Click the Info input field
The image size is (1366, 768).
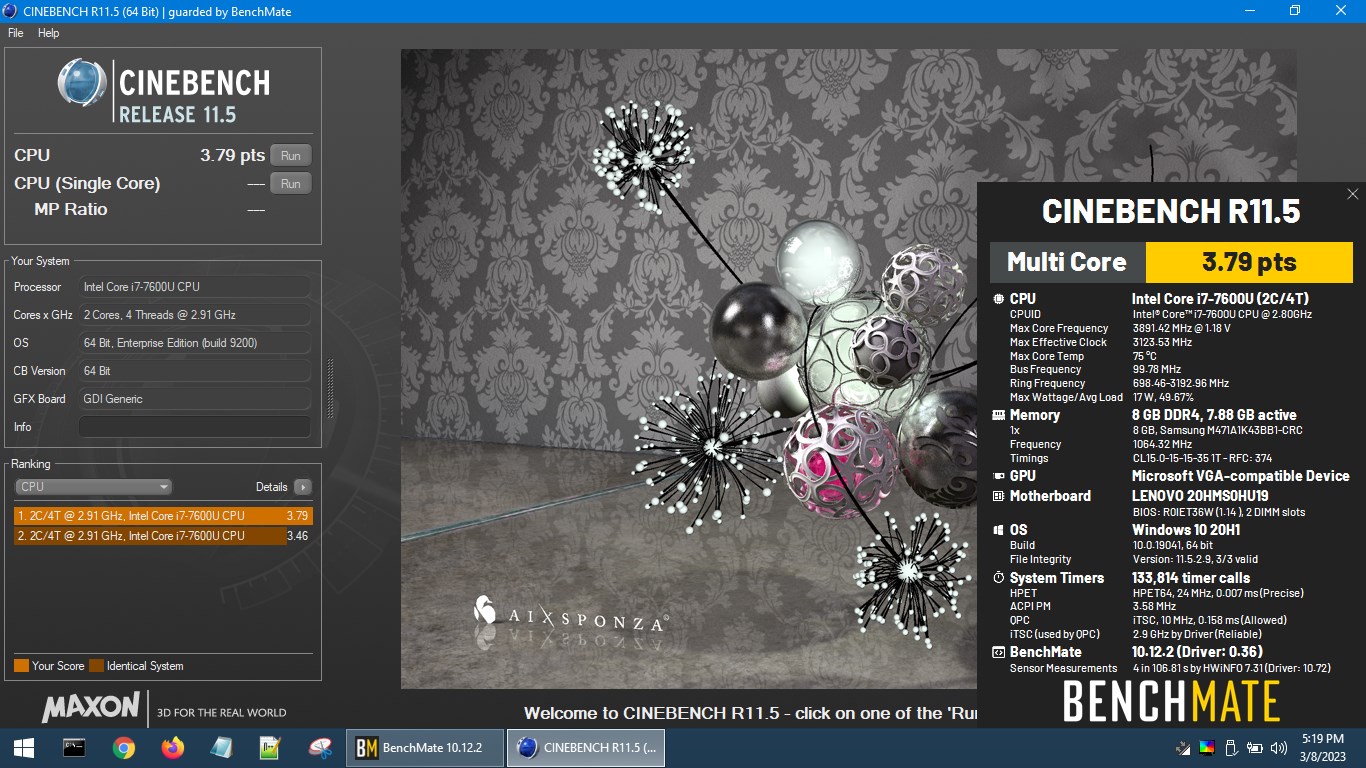pyautogui.click(x=194, y=427)
